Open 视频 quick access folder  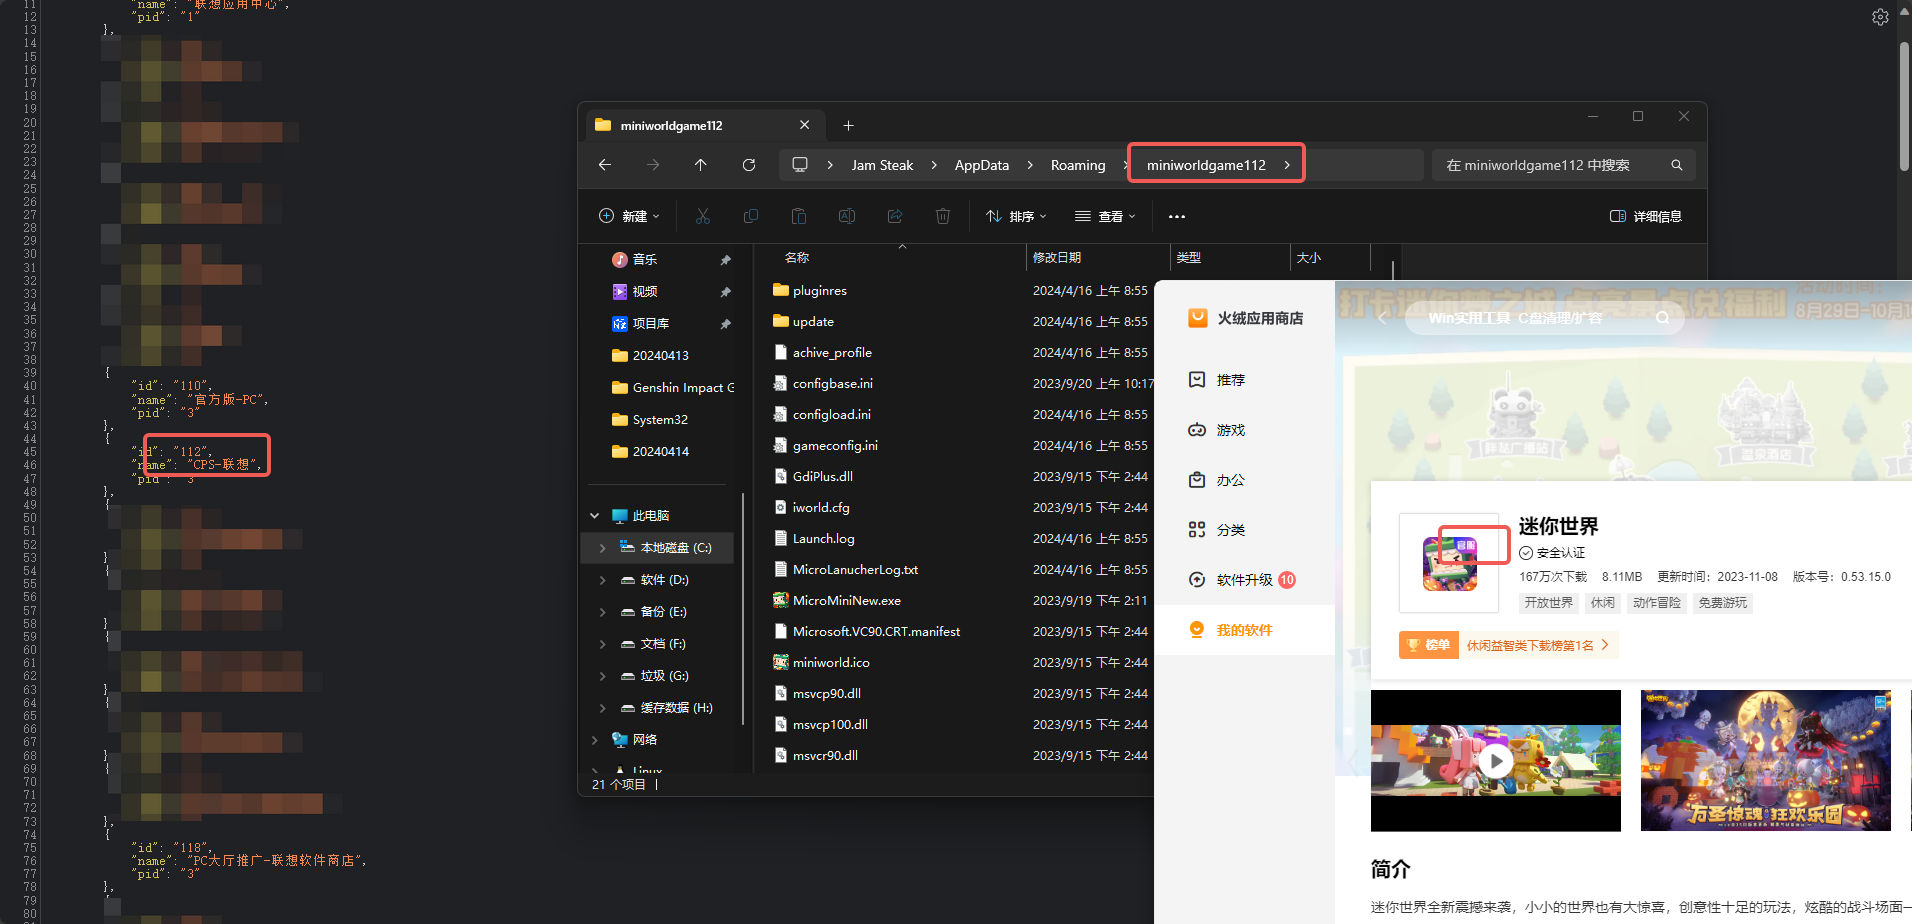pos(634,291)
